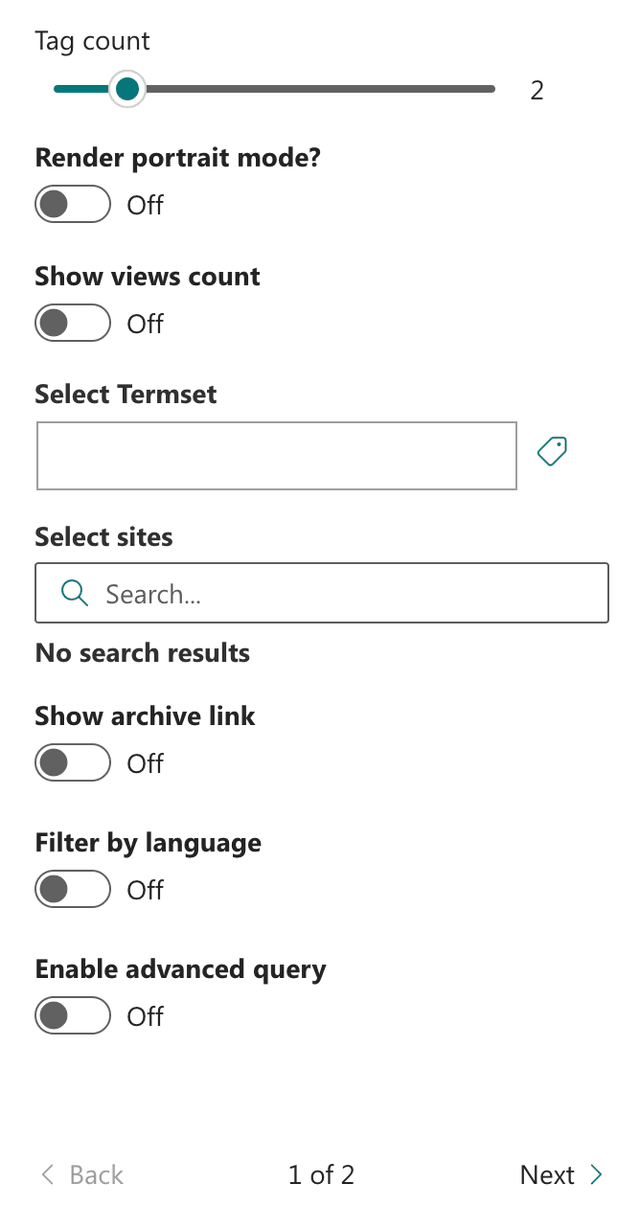Image resolution: width=640 pixels, height=1224 pixels.
Task: Click the page indicator showing 1 of 2
Action: (320, 1175)
